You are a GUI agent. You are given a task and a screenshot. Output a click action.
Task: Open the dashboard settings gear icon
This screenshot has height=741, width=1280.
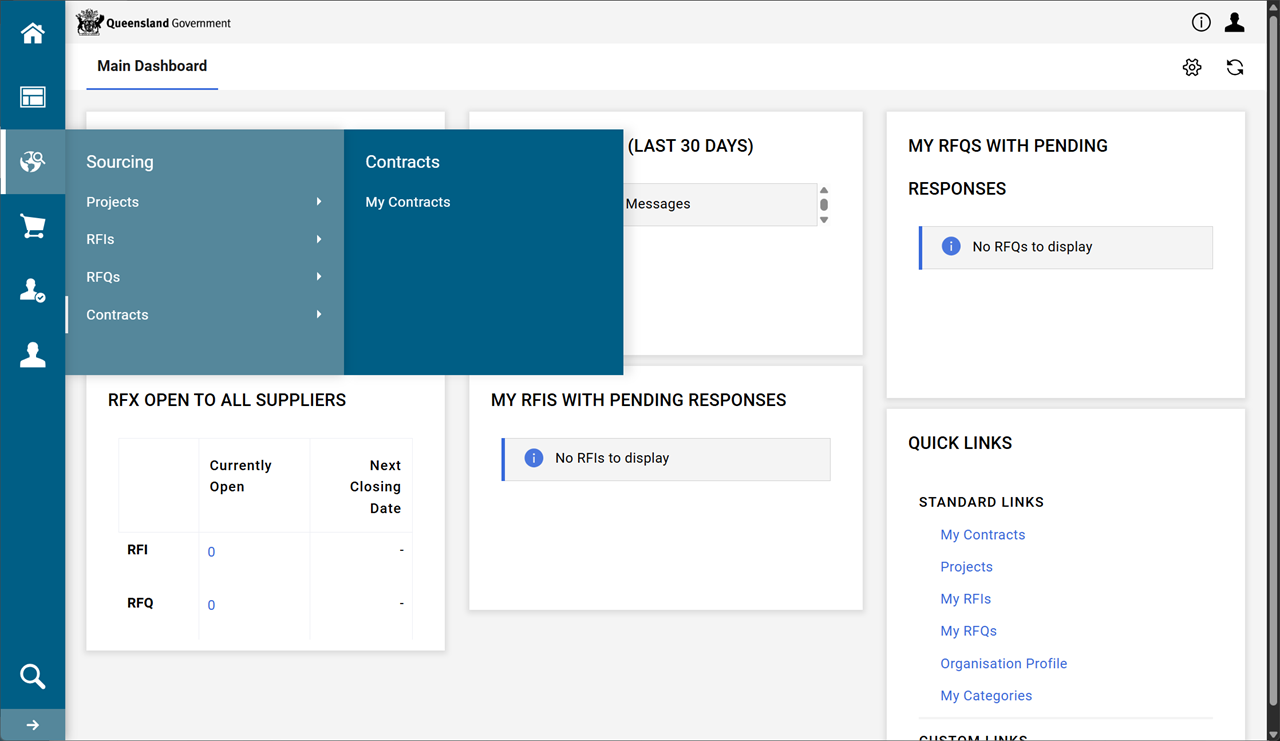point(1191,67)
